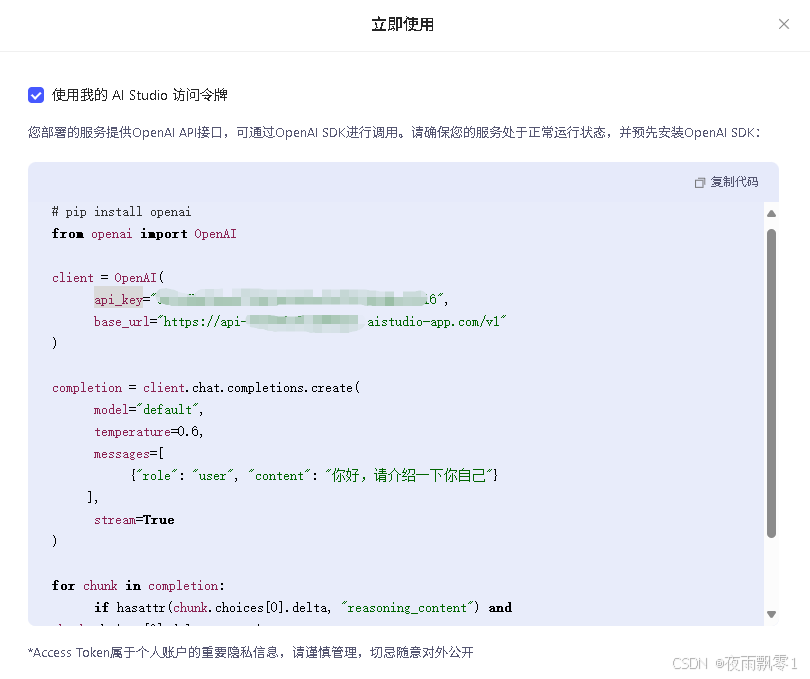Click the model="default" parameter
The width and height of the screenshot is (810, 679).
[148, 409]
